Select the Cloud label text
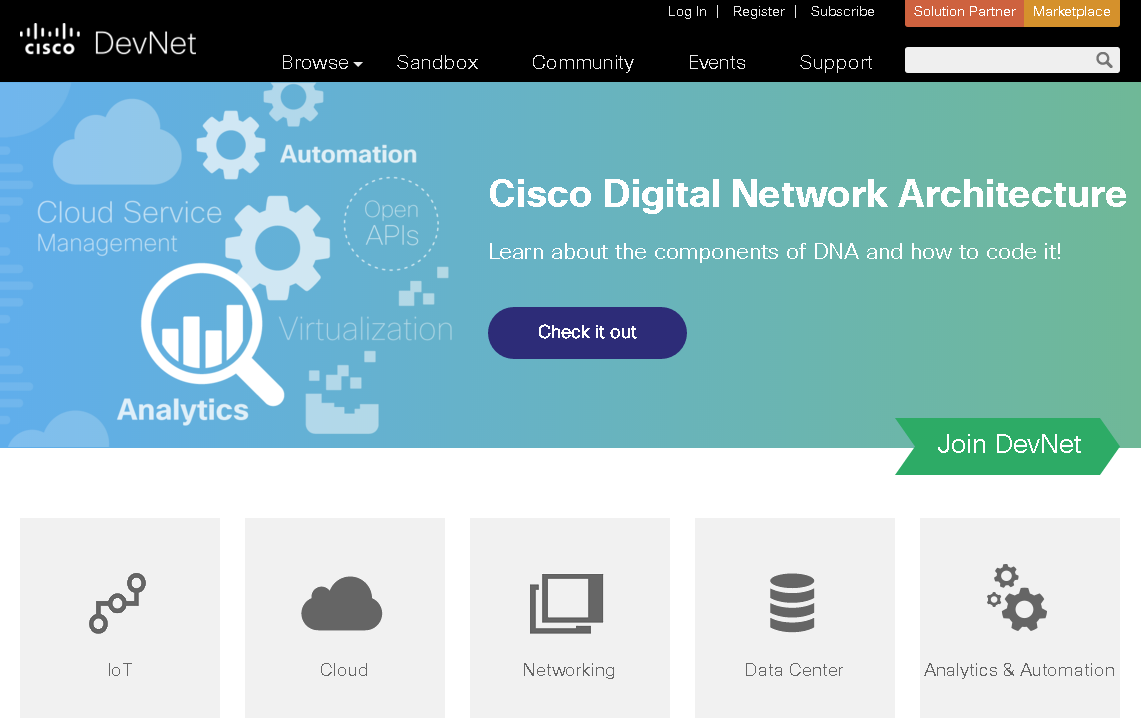This screenshot has height=725, width=1141. tap(343, 670)
